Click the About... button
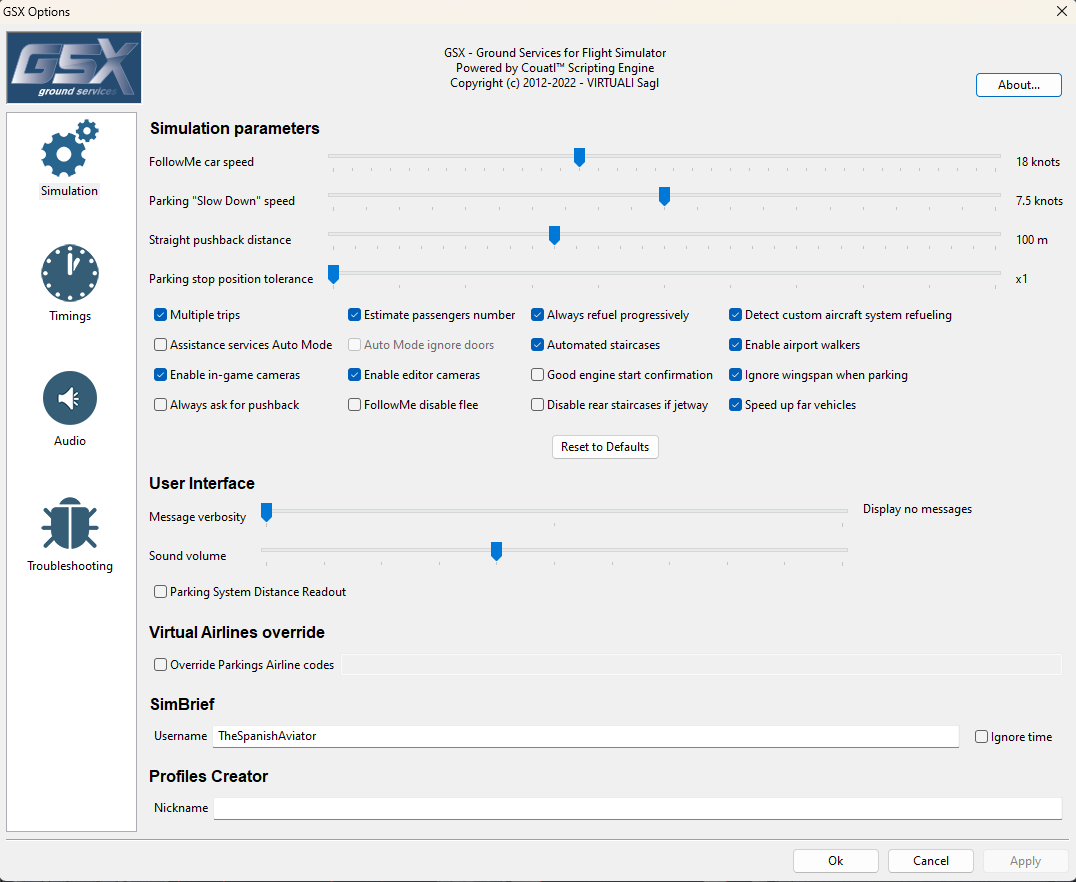 tap(1018, 85)
